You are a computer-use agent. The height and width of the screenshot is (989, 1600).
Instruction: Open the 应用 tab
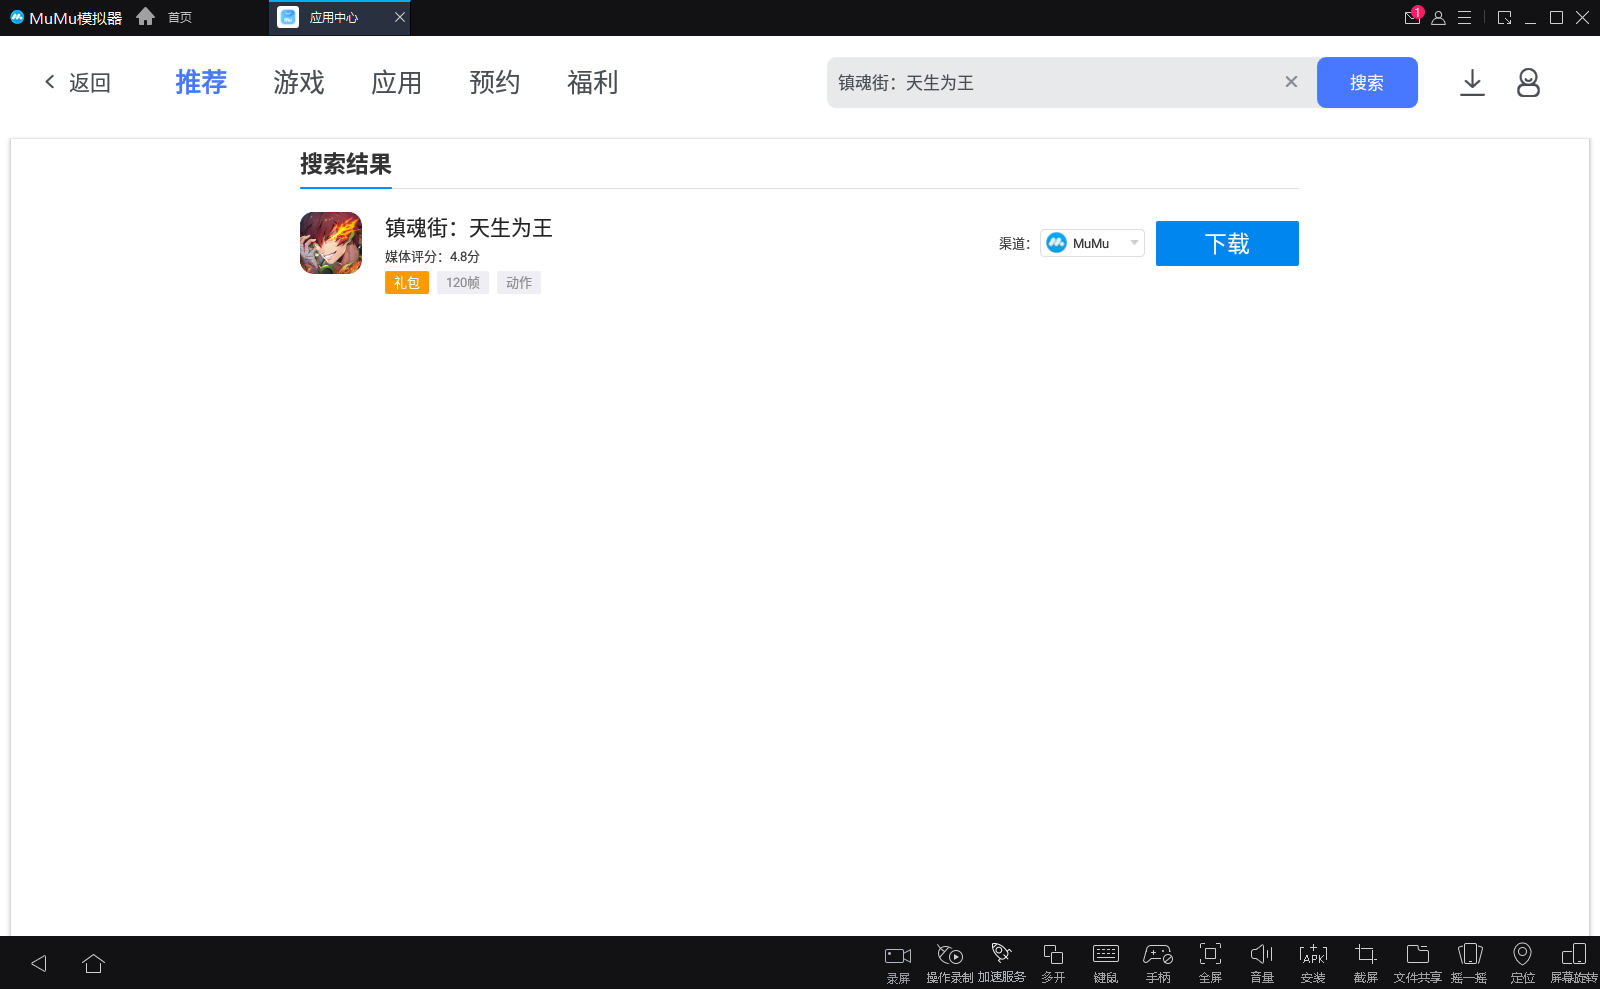pyautogui.click(x=397, y=82)
